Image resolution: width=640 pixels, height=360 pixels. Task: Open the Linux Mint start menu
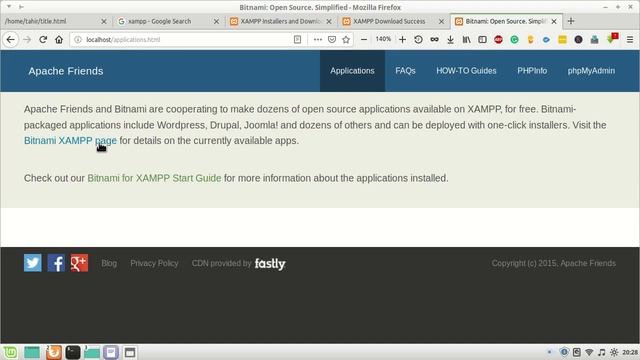click(10, 352)
